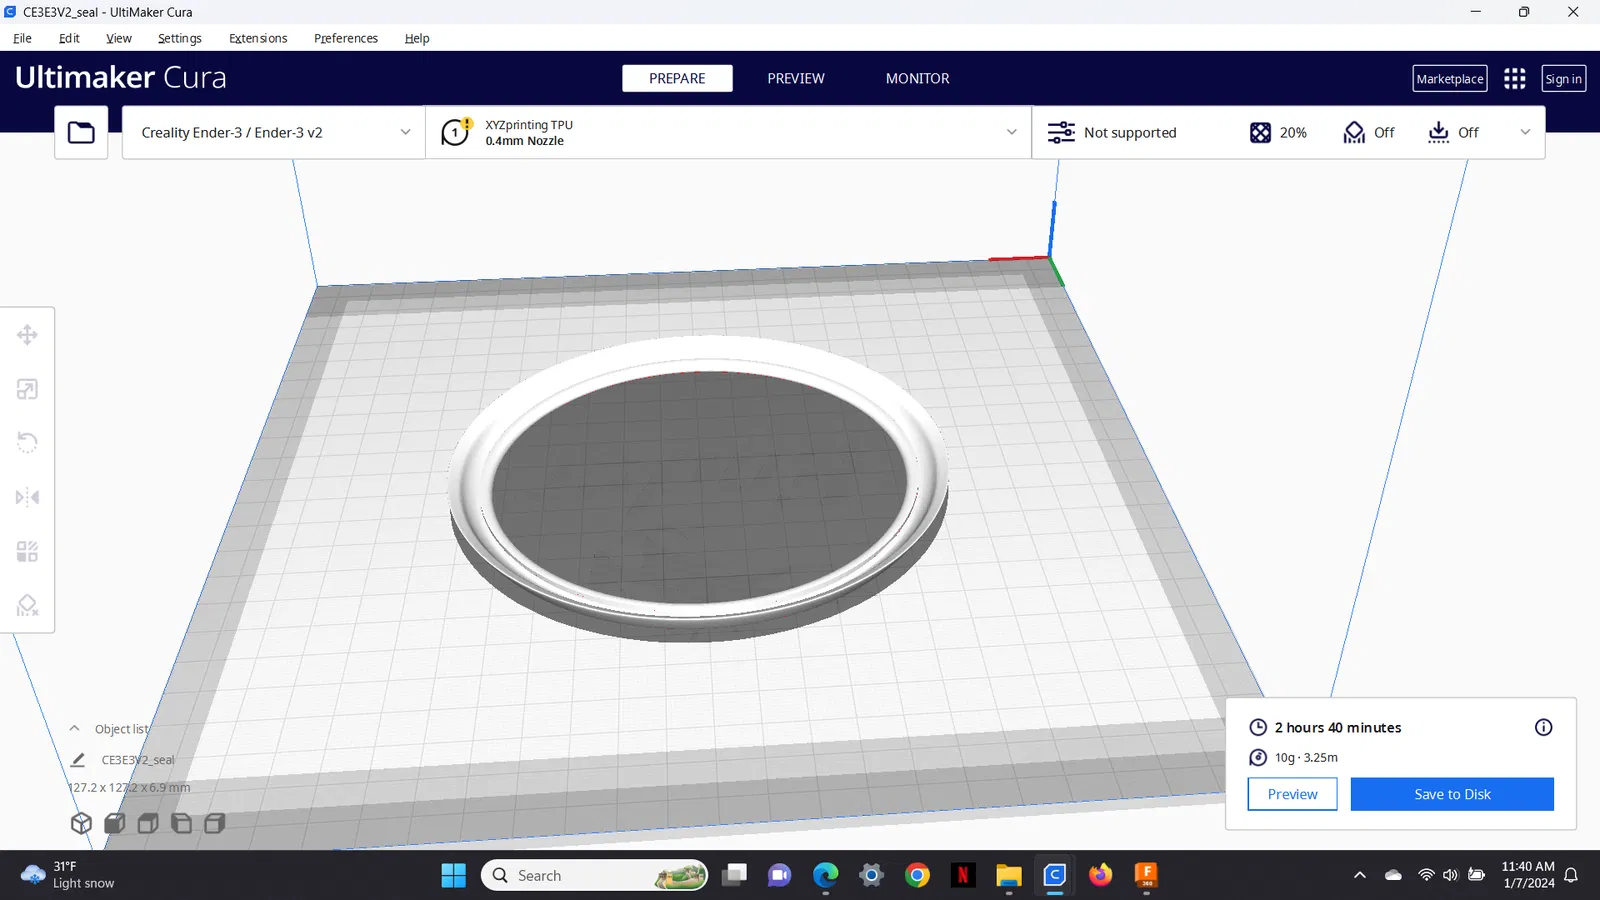Click the filament spool material usage icon
Screen dimensions: 1600x900
tap(1258, 757)
